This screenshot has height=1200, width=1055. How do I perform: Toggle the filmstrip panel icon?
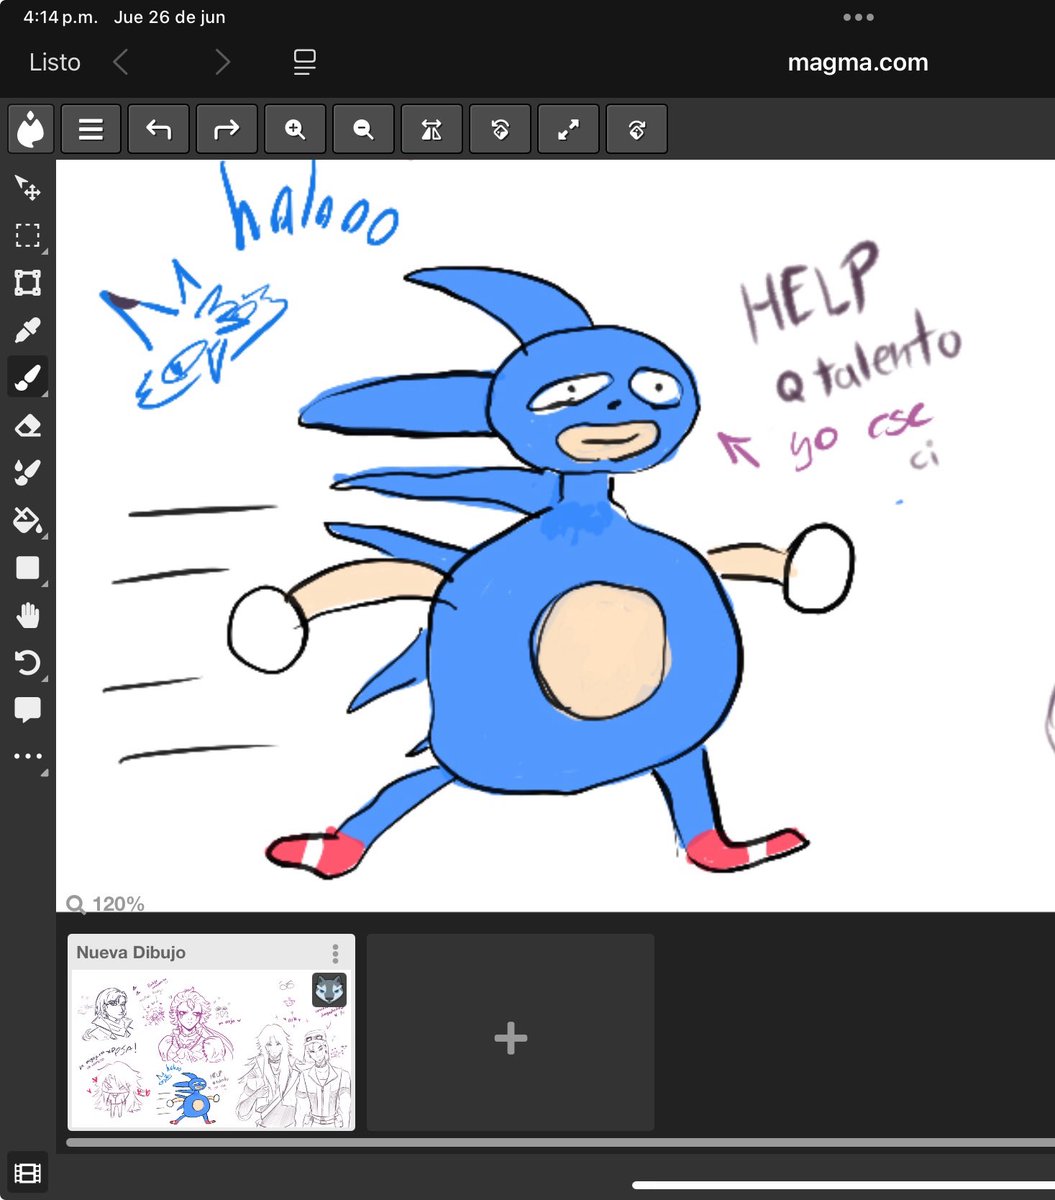[x=28, y=1173]
